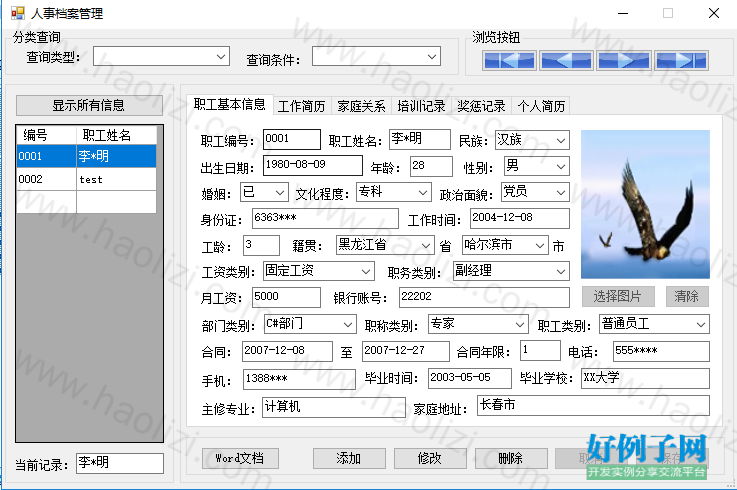Viewport: 737px width, 490px height.
Task: Click the 职工姓名 column header
Action: [x=117, y=135]
